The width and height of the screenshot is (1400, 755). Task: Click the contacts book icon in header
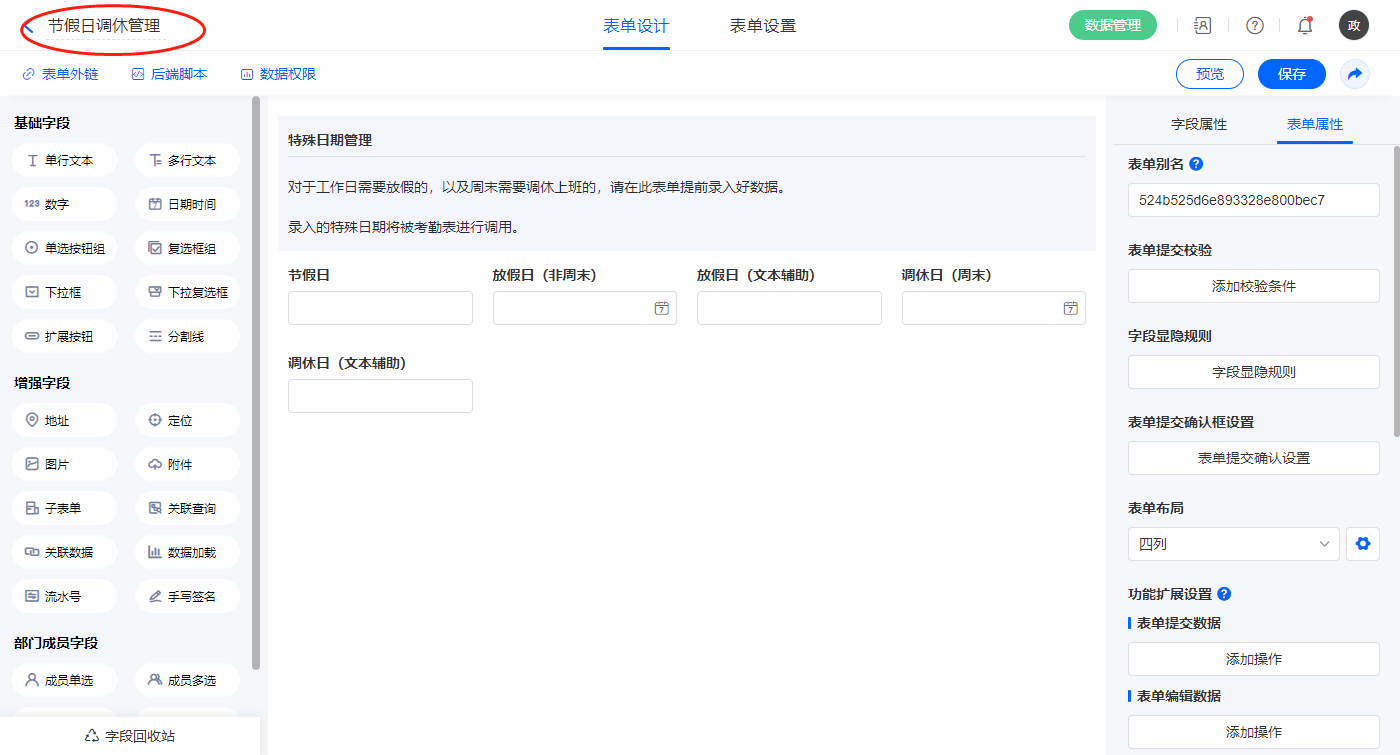pos(1203,26)
